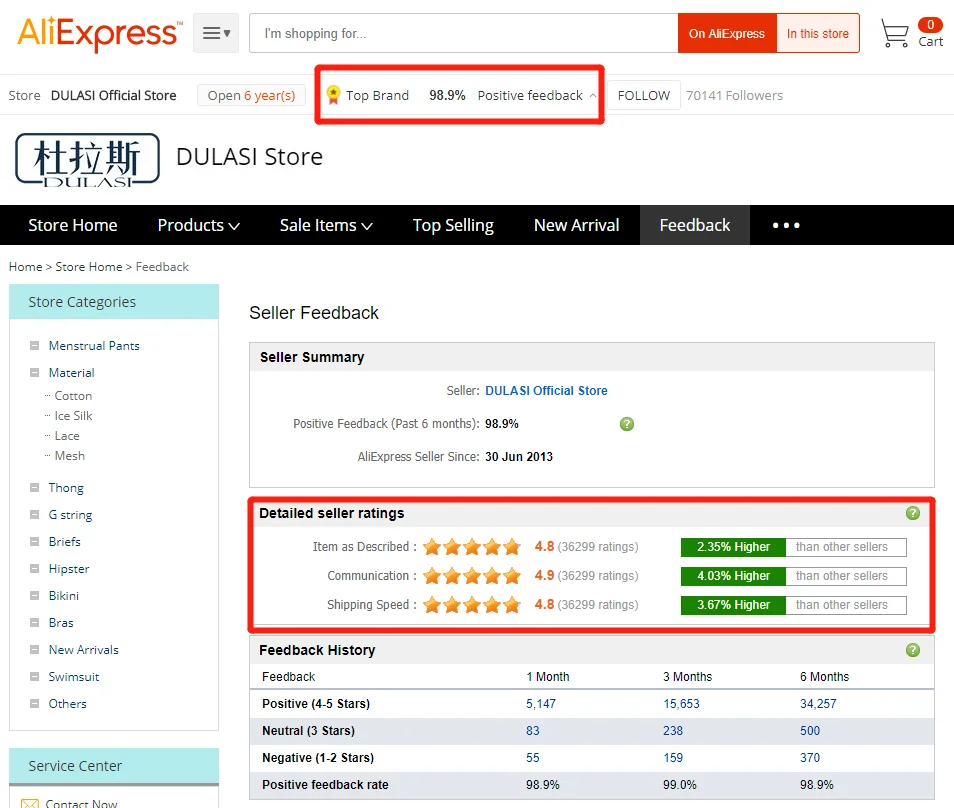Click the Contact Now link
The width and height of the screenshot is (954, 808).
click(x=81, y=803)
